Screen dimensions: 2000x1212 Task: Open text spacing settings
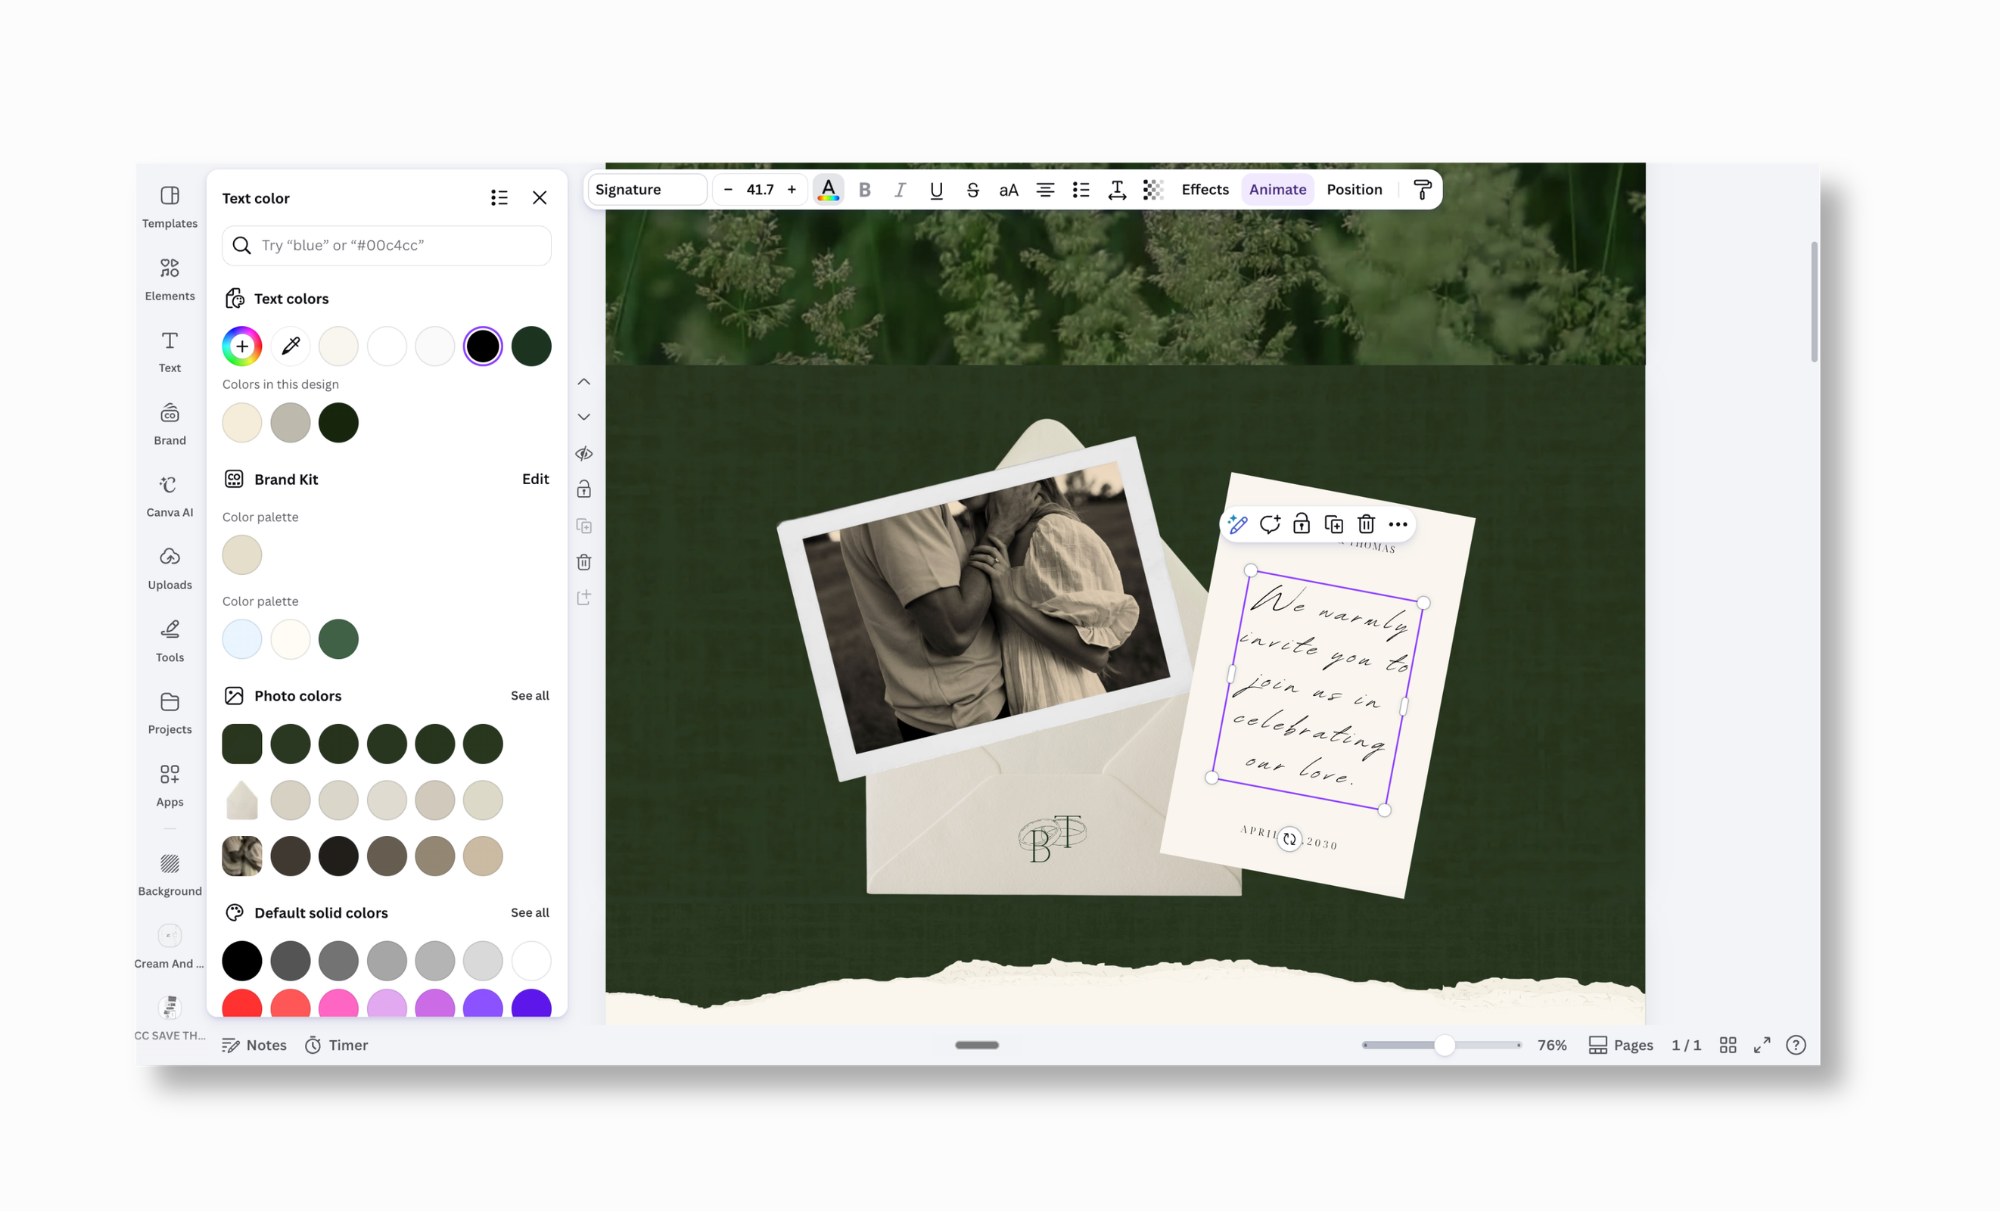click(x=1117, y=190)
